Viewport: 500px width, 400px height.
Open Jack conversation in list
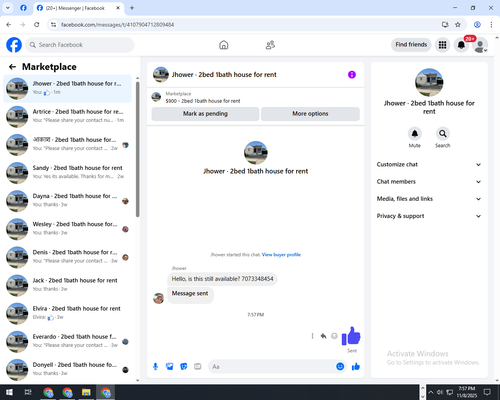pos(67,285)
